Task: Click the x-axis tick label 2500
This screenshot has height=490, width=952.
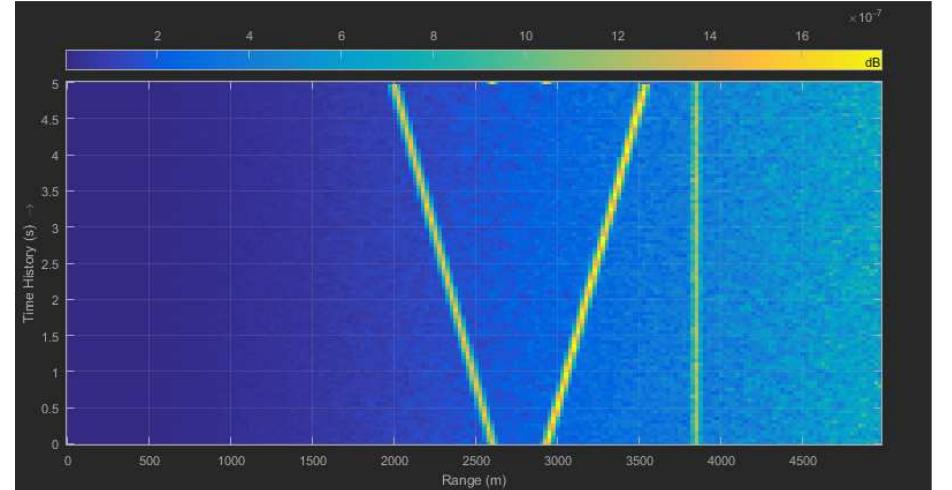Action: (x=476, y=461)
